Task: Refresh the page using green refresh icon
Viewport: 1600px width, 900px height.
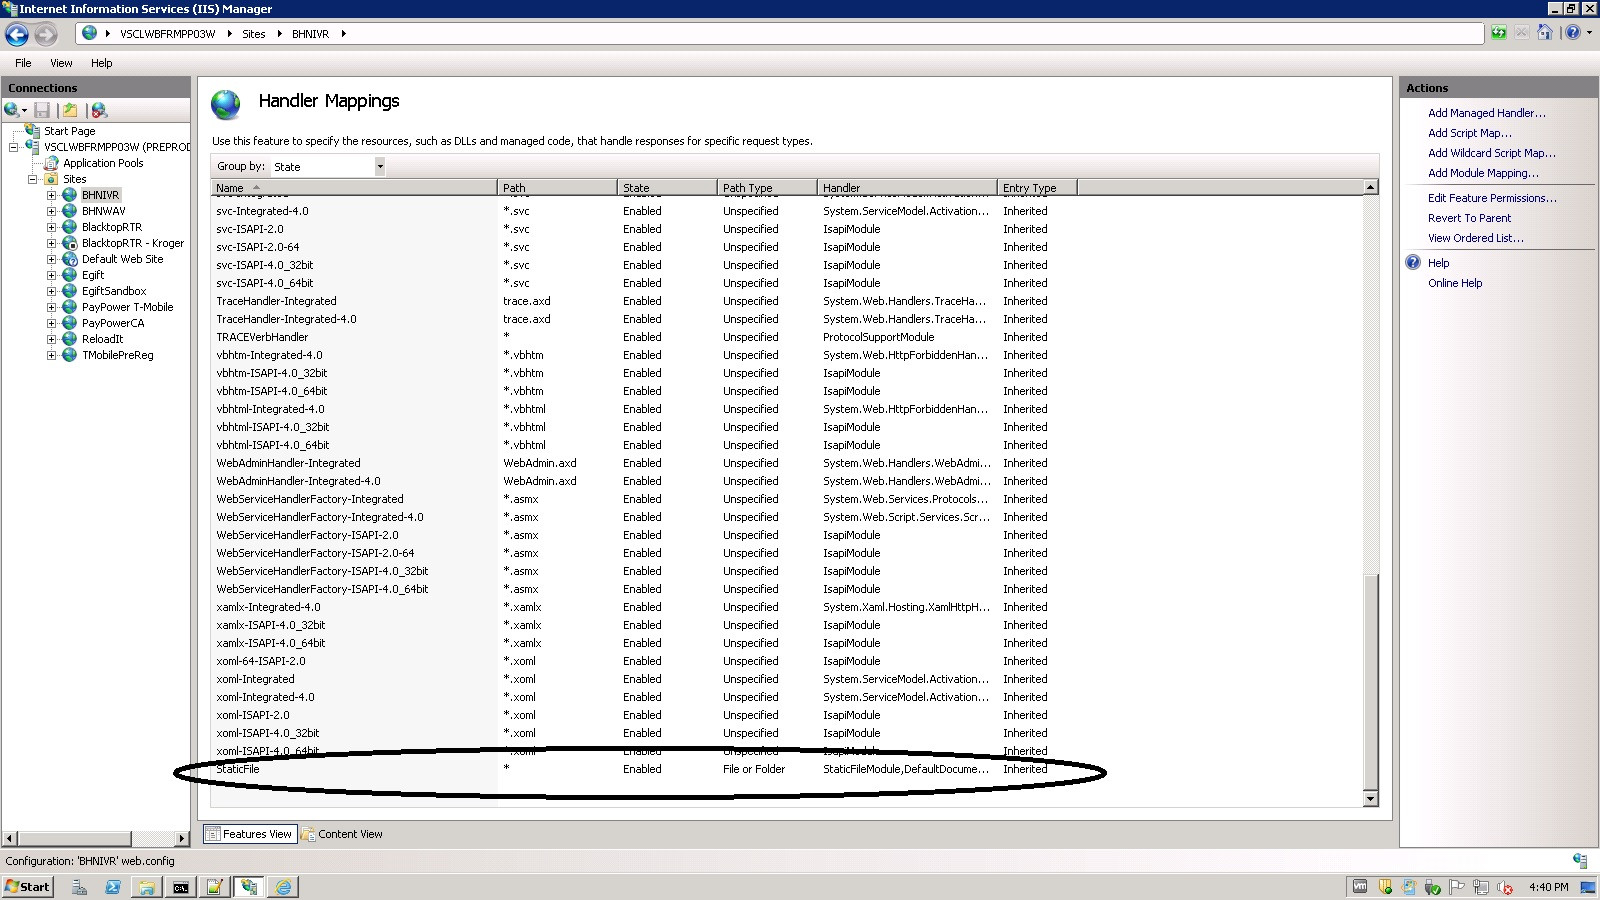Action: click(x=1498, y=33)
